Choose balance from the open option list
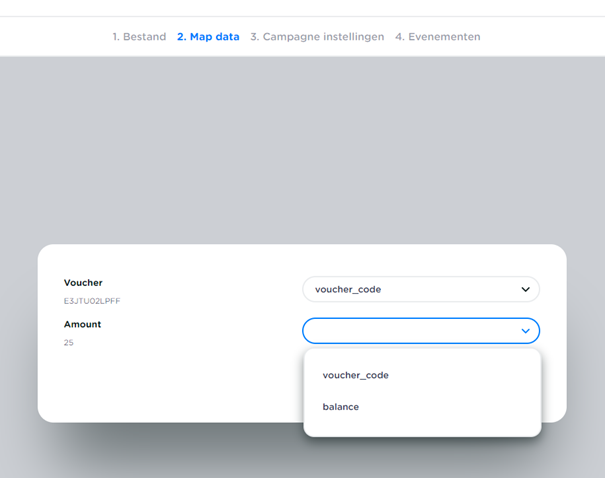The height and width of the screenshot is (478, 605). pos(341,407)
